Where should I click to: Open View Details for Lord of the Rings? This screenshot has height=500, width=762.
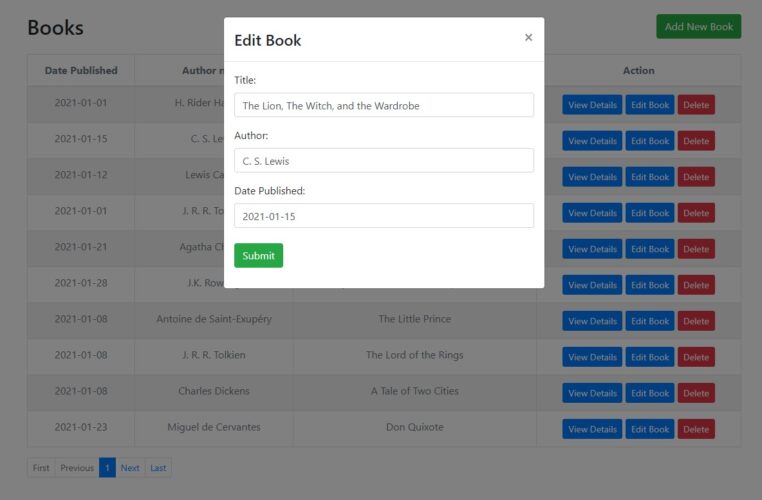pyautogui.click(x=592, y=357)
